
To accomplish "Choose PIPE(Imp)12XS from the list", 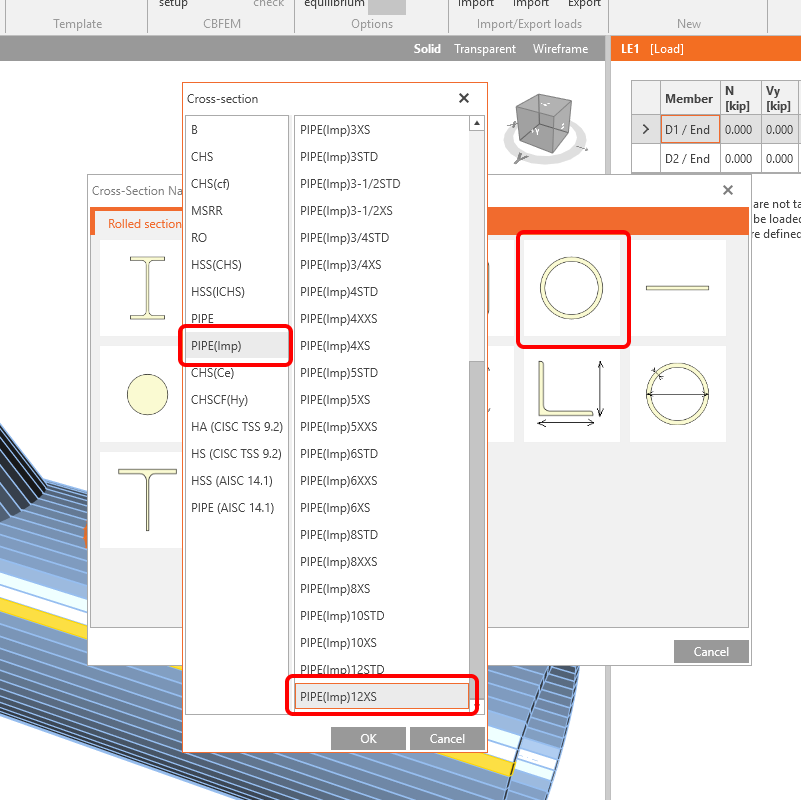I will pyautogui.click(x=380, y=696).
